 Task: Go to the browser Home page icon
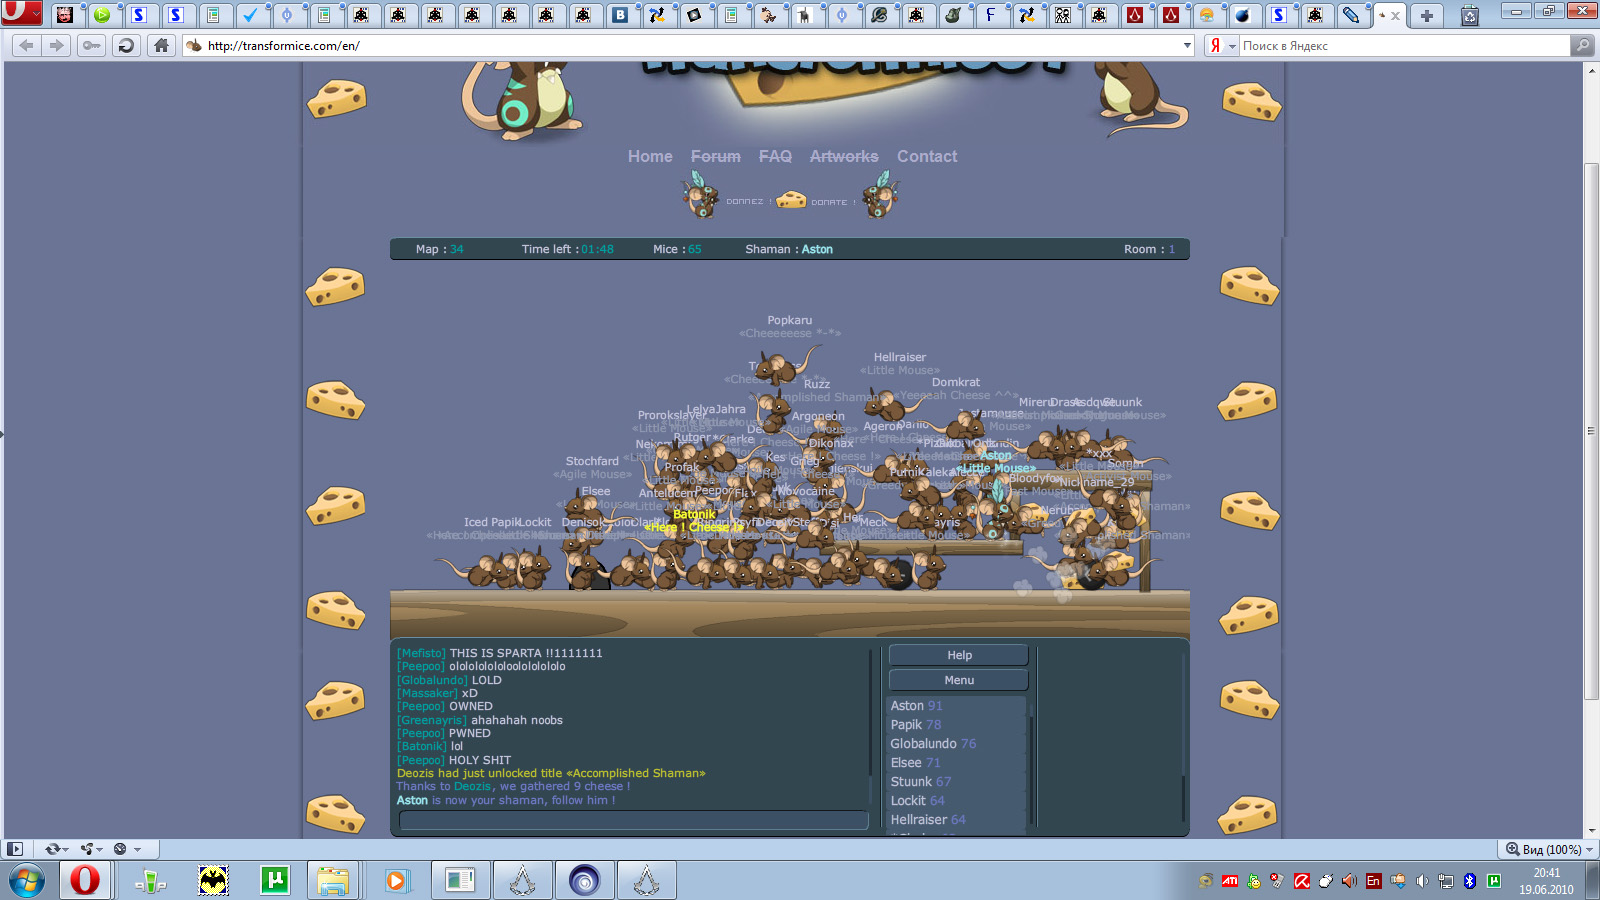coord(161,45)
